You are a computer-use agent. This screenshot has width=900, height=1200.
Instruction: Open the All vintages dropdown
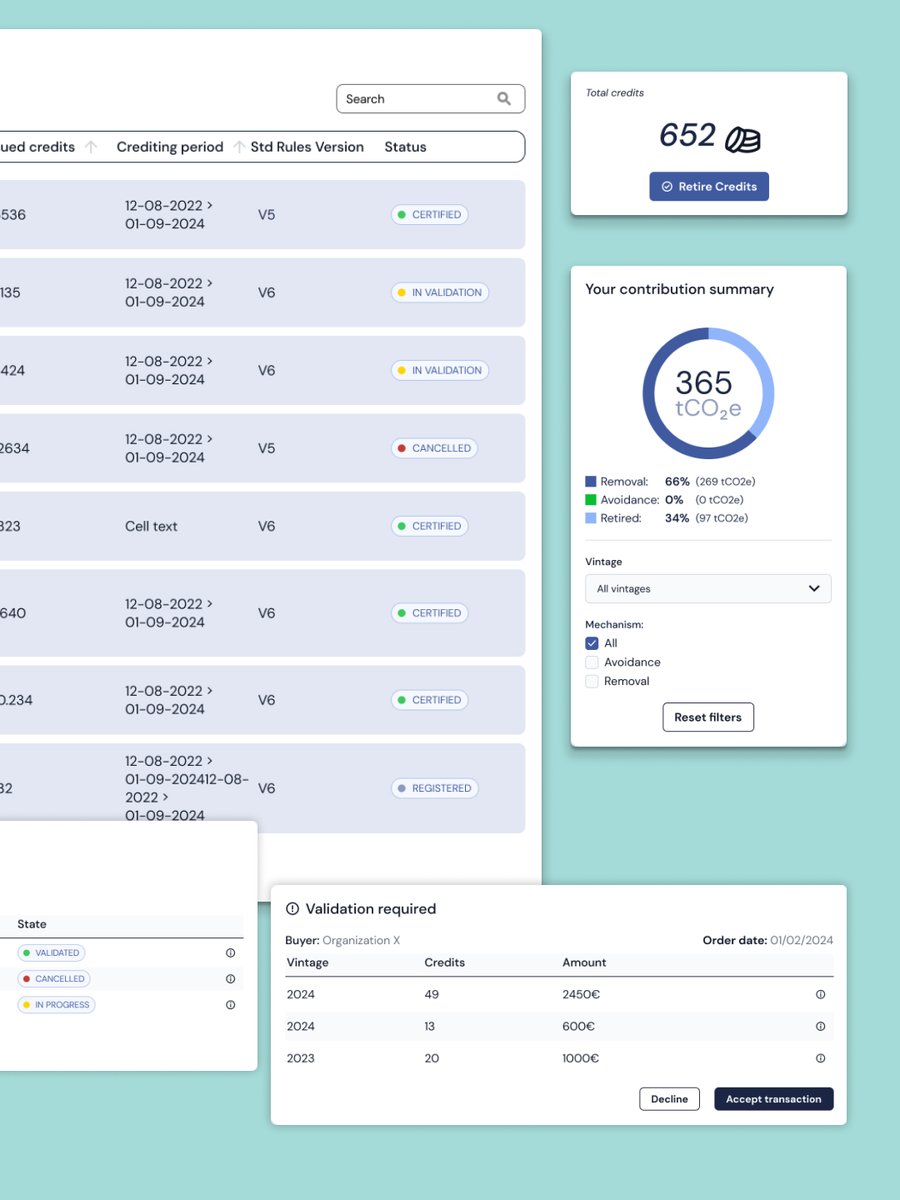708,588
